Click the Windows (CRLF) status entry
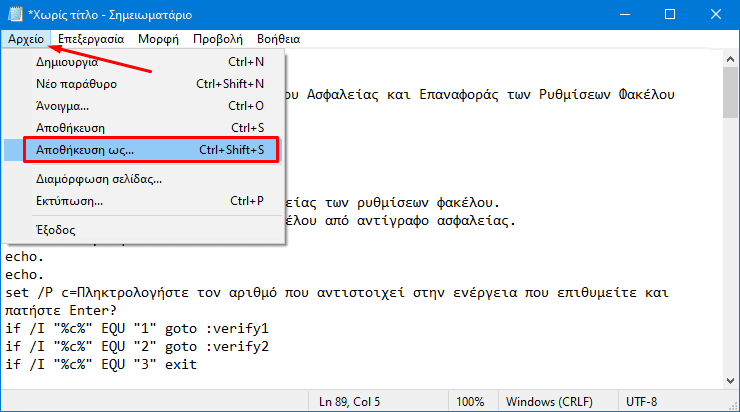This screenshot has height=412, width=740. [x=549, y=402]
